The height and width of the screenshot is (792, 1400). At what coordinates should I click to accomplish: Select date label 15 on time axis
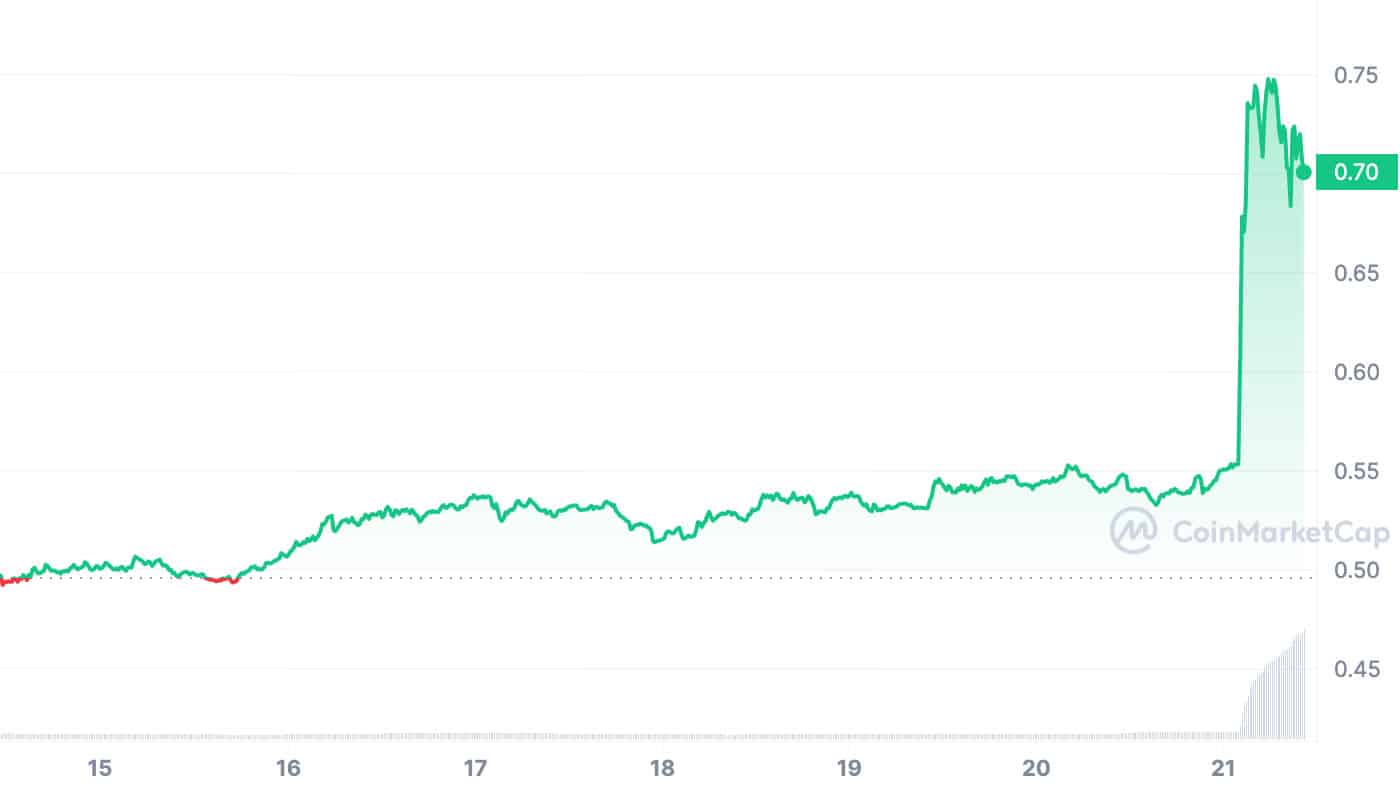[x=99, y=768]
